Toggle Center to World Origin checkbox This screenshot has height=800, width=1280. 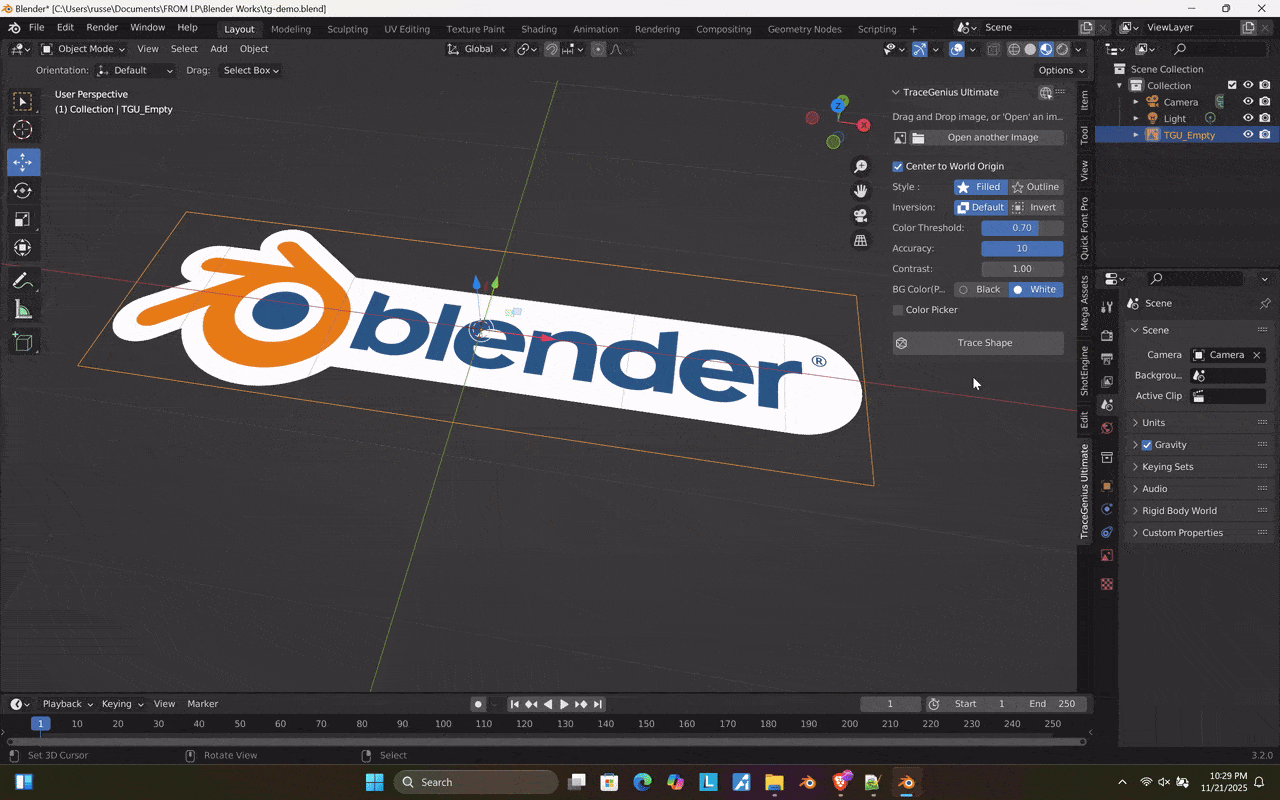[x=898, y=166]
